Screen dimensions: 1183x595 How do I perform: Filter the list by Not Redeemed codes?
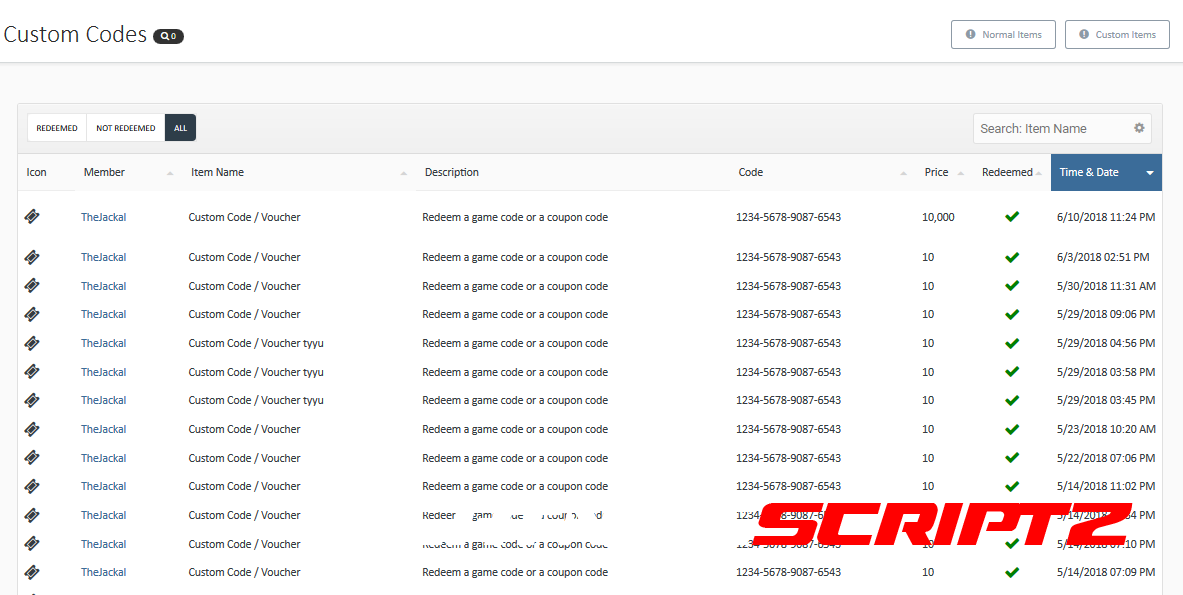pyautogui.click(x=126, y=128)
